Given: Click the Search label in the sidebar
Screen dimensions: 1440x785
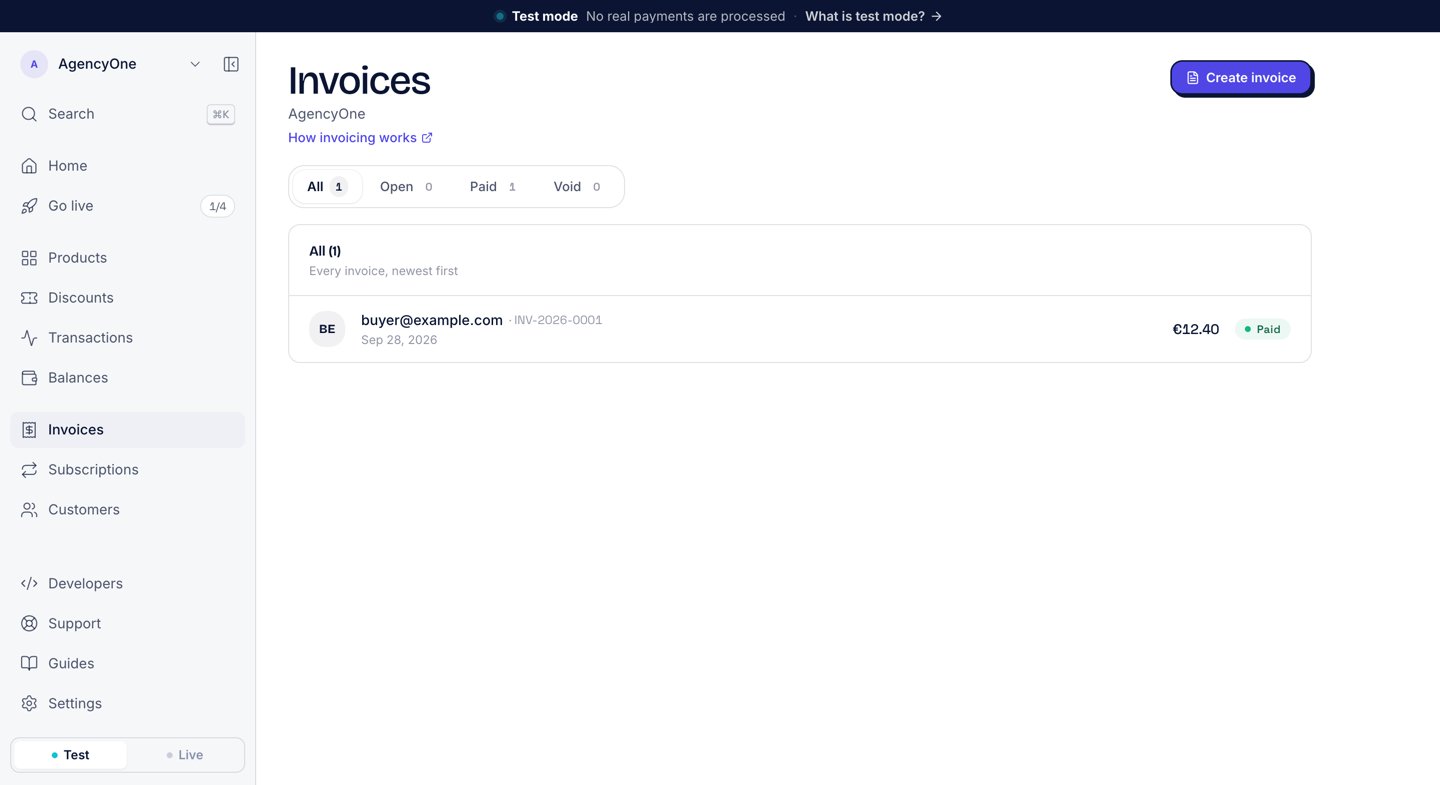Looking at the screenshot, I should pos(71,114).
